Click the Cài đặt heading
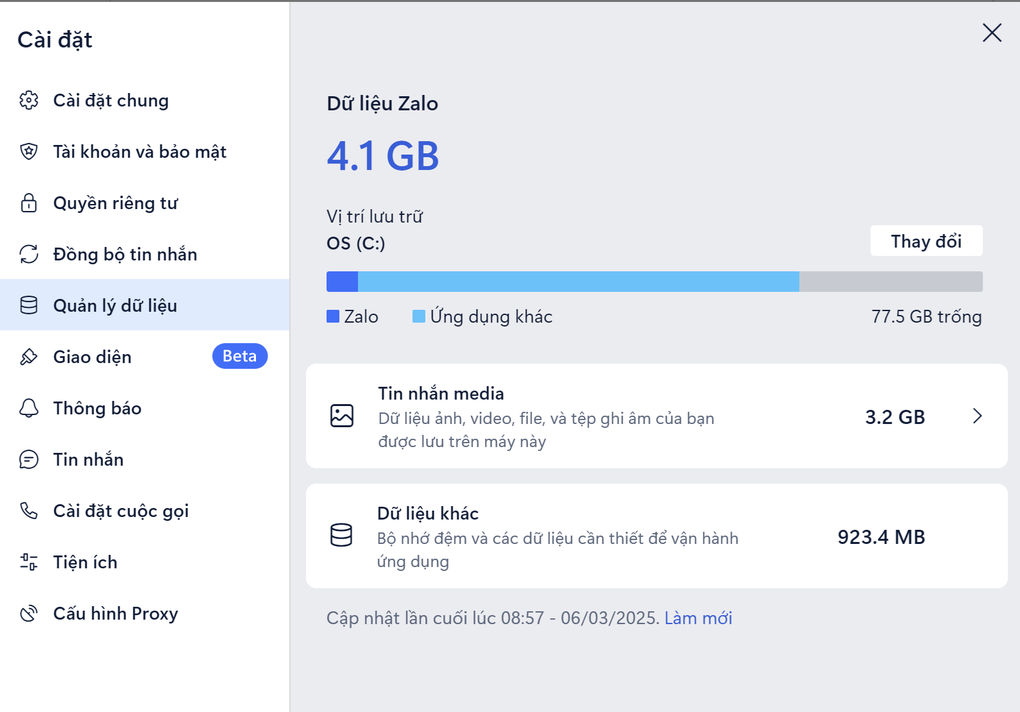This screenshot has height=712, width=1020. 55,40
